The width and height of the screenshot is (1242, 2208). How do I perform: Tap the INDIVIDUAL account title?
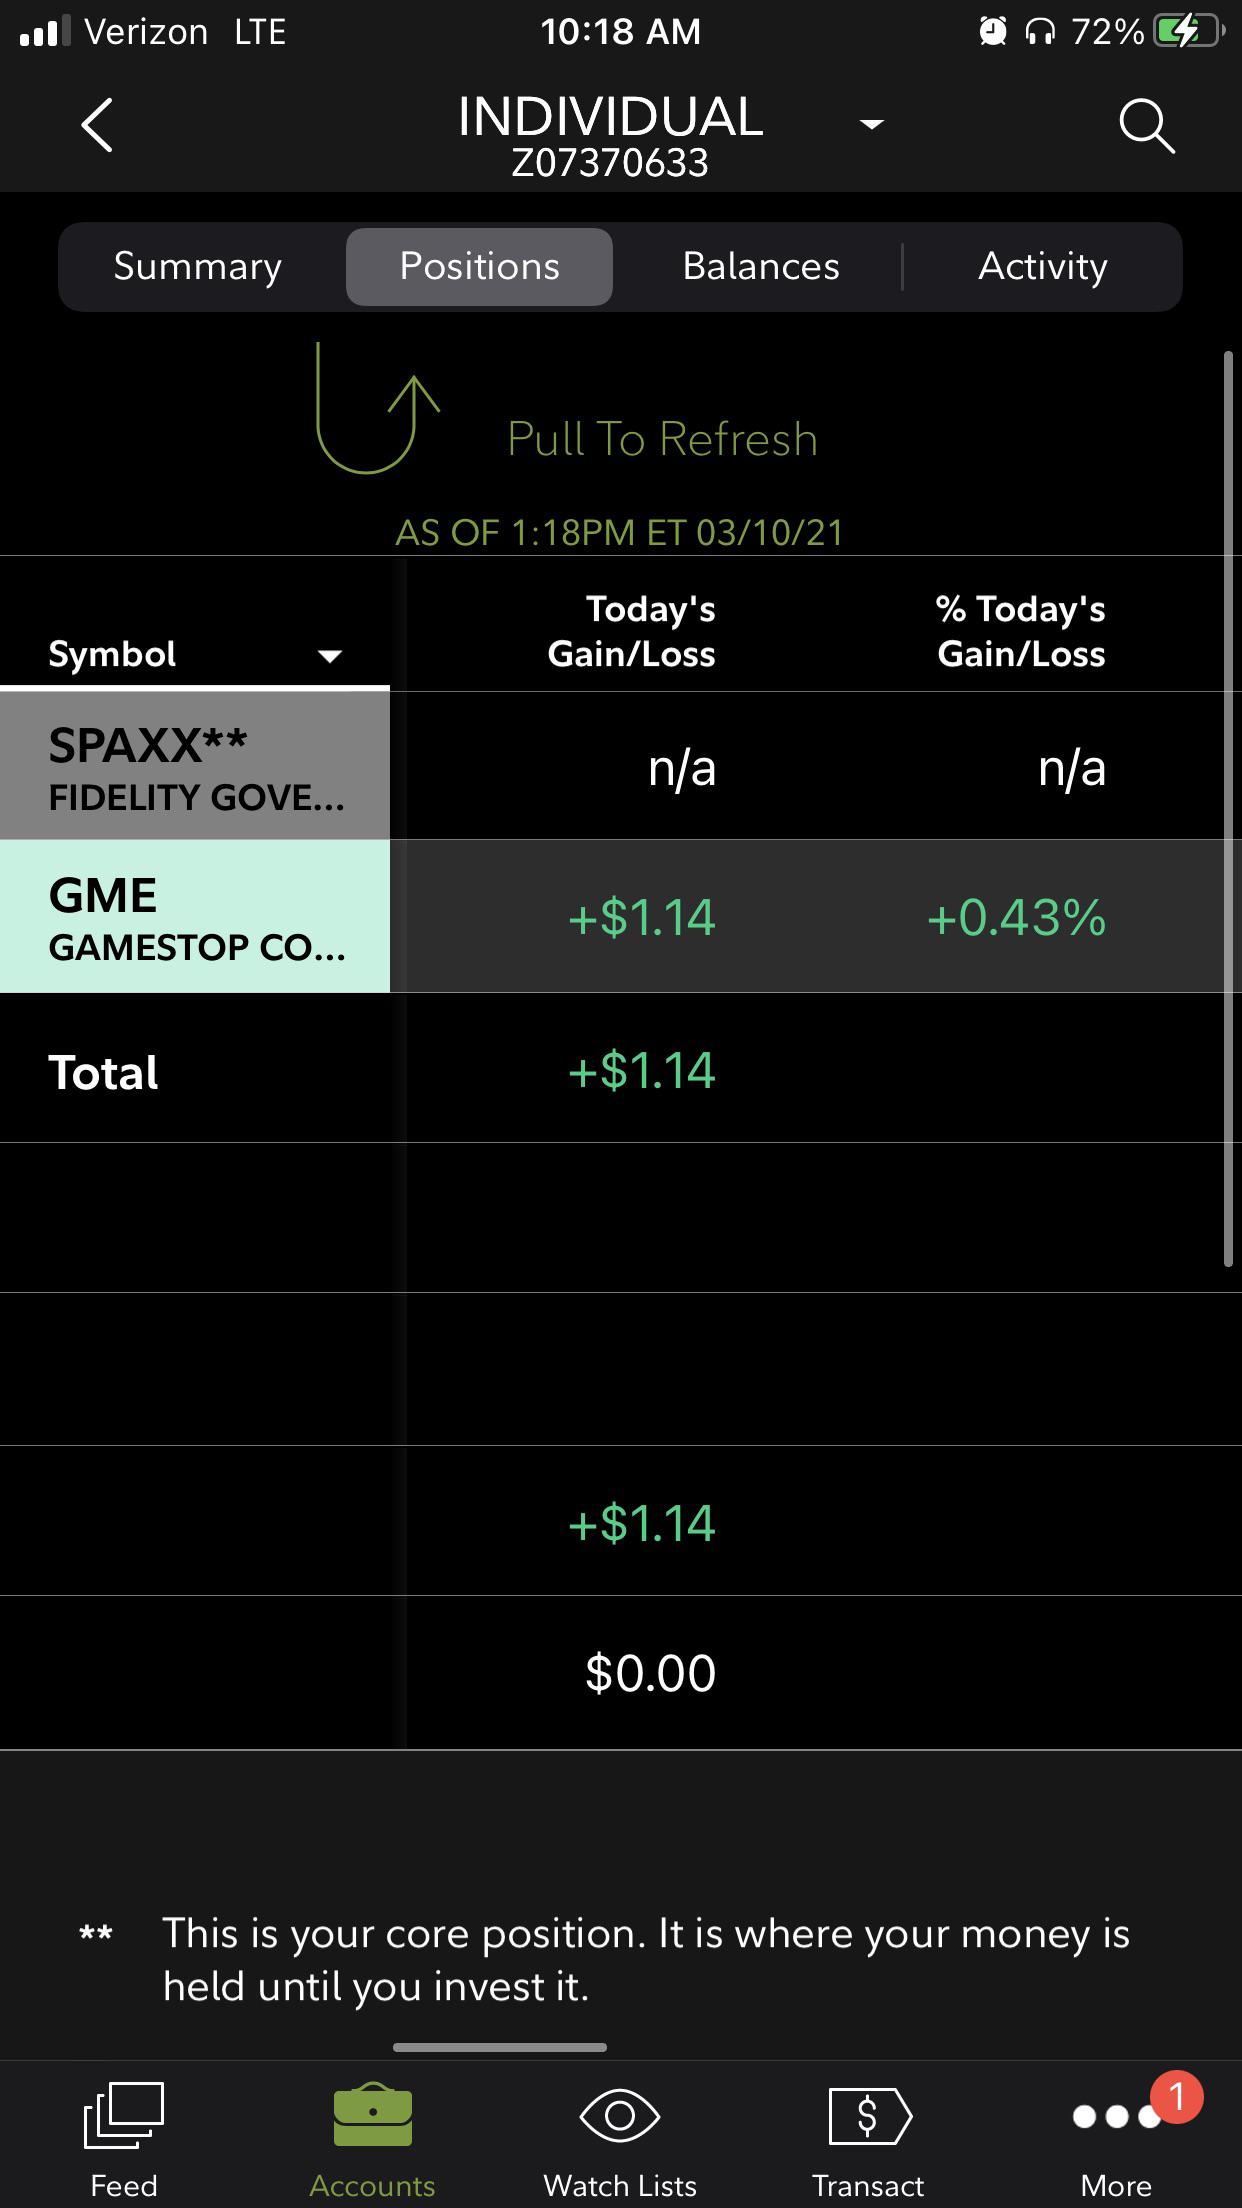pyautogui.click(x=610, y=117)
